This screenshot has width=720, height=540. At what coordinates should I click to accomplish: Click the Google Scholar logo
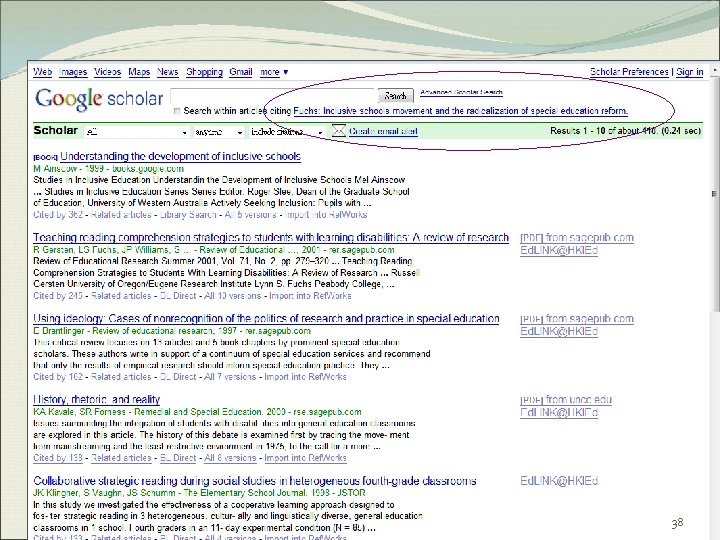tap(99, 99)
